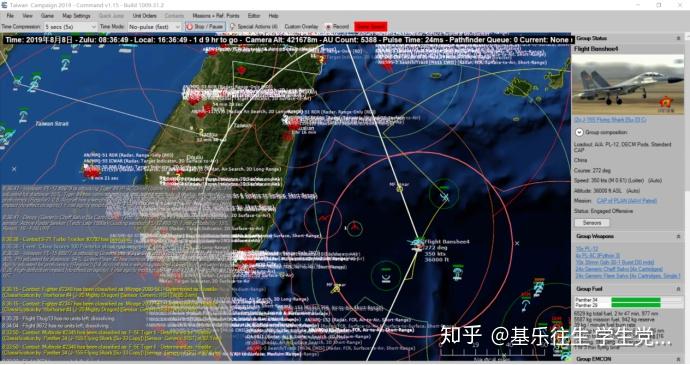Image resolution: width=690 pixels, height=365 pixels.
Task: Open the CAP mission link
Action: tap(627, 201)
